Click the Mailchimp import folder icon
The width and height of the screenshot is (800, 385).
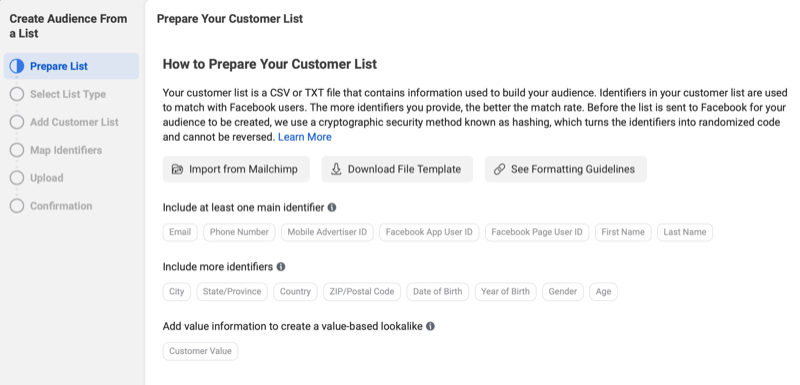click(177, 169)
